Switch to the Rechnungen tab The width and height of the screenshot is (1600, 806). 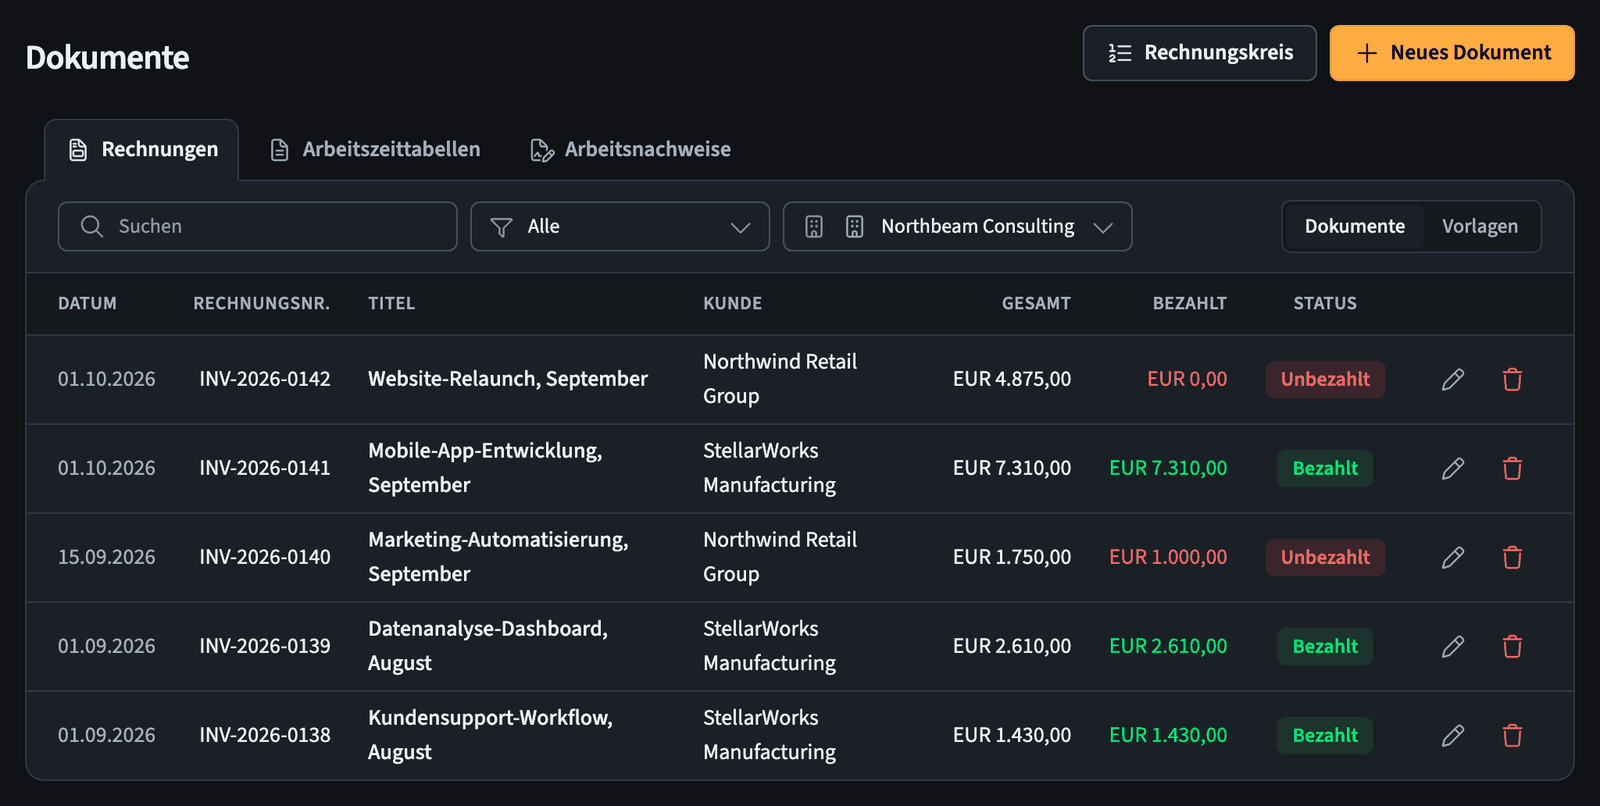coord(142,150)
